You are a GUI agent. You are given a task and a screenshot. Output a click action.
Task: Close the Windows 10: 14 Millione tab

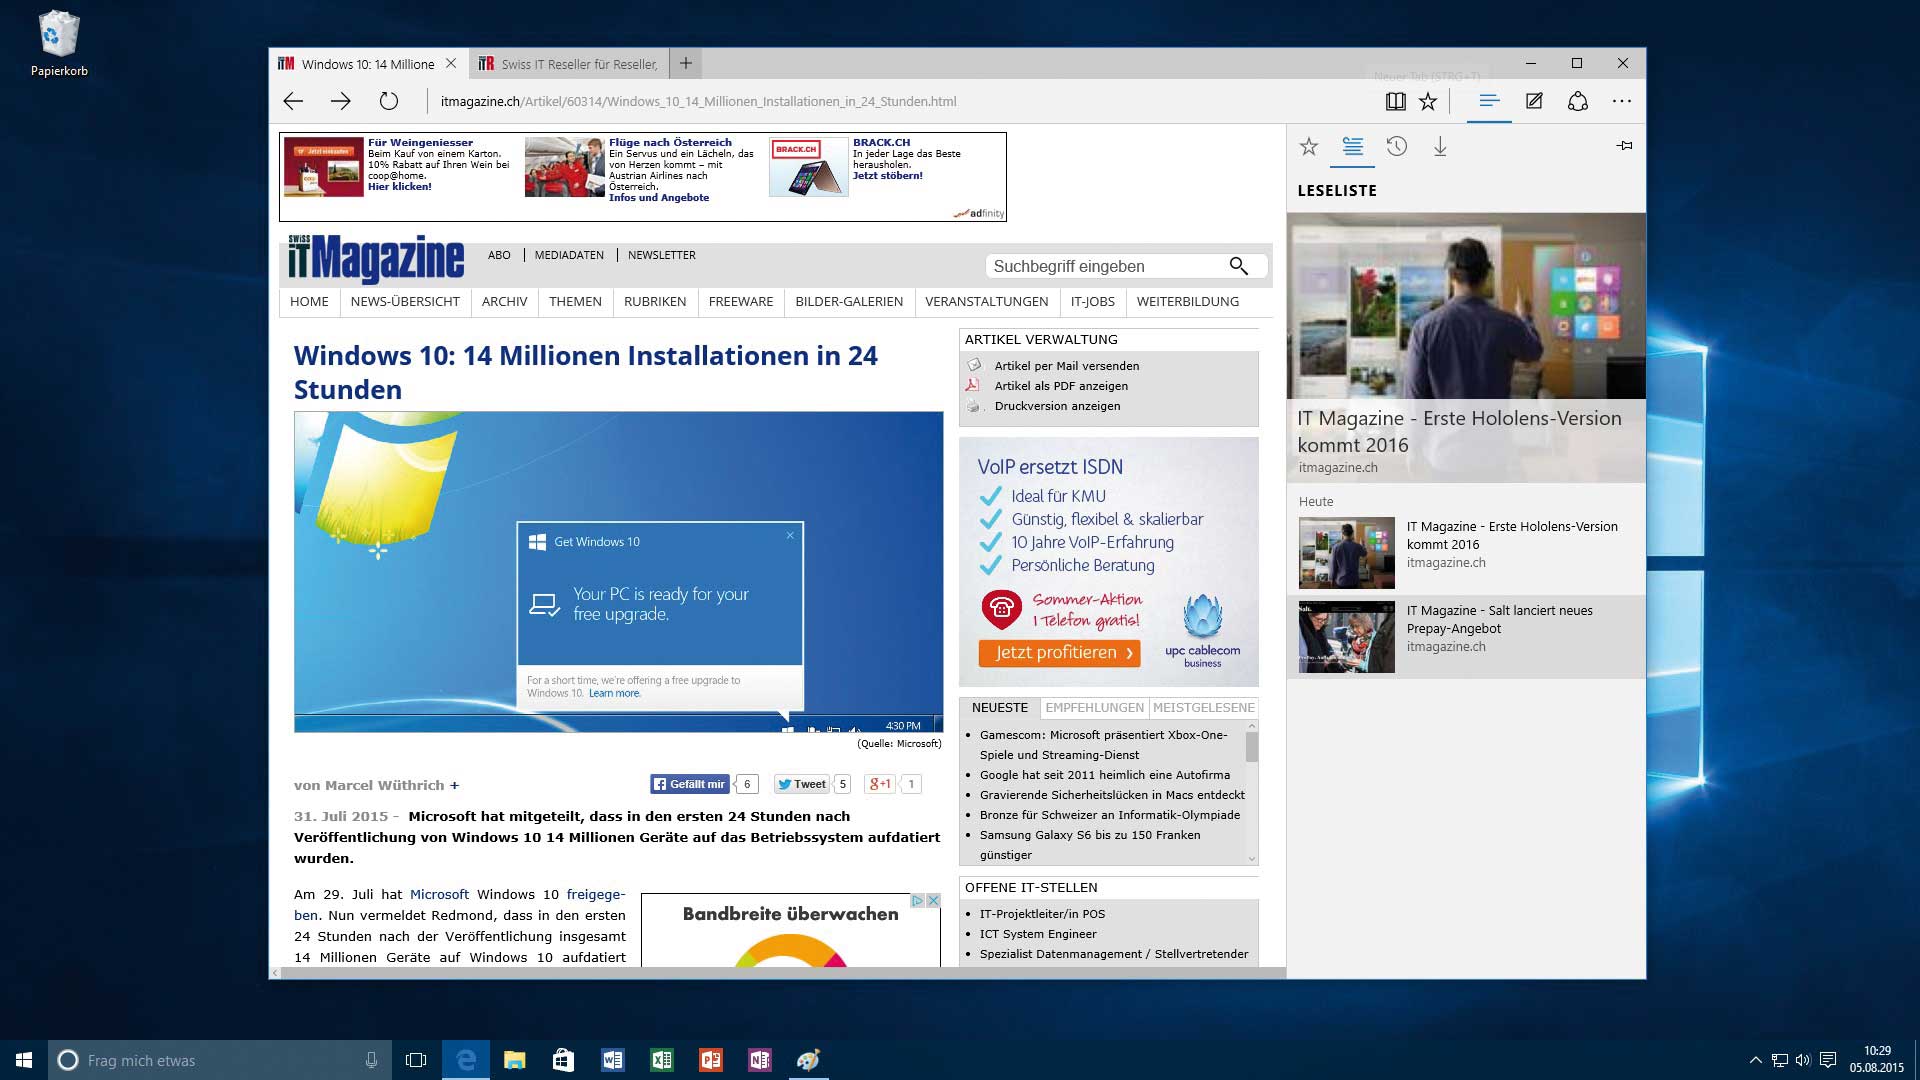[x=451, y=63]
